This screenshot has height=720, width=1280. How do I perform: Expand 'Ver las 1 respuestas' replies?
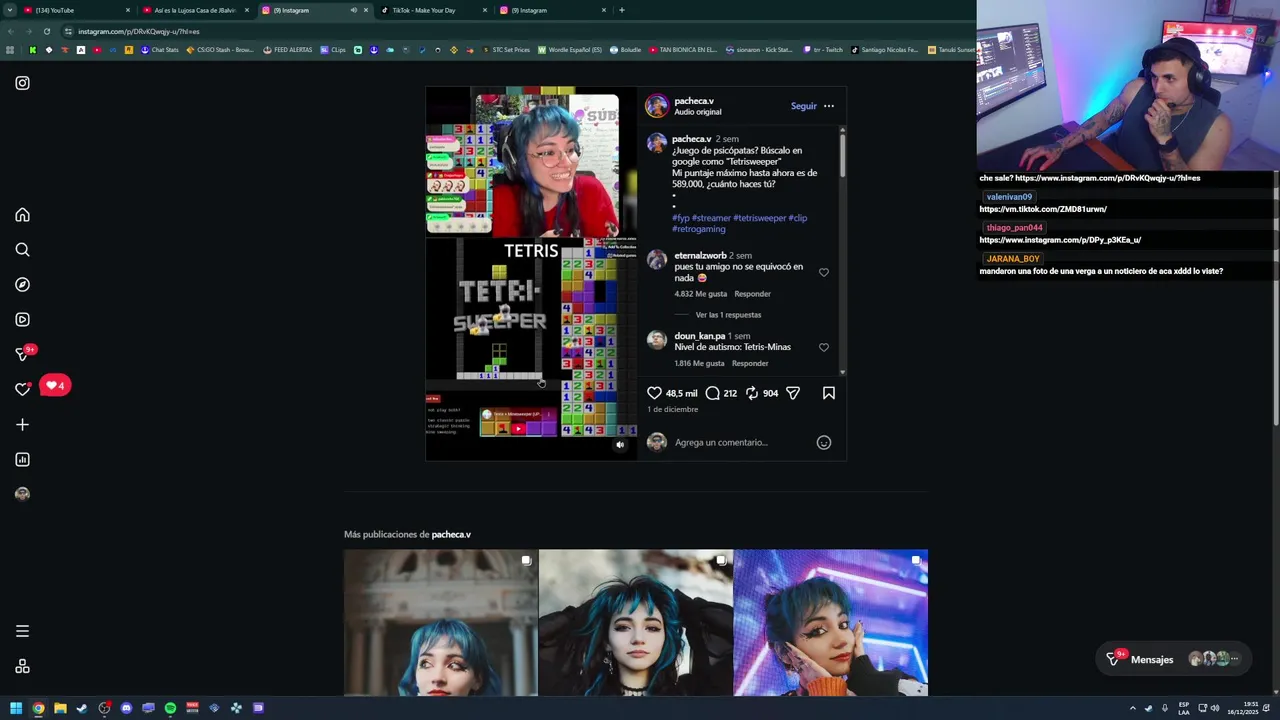tap(728, 315)
